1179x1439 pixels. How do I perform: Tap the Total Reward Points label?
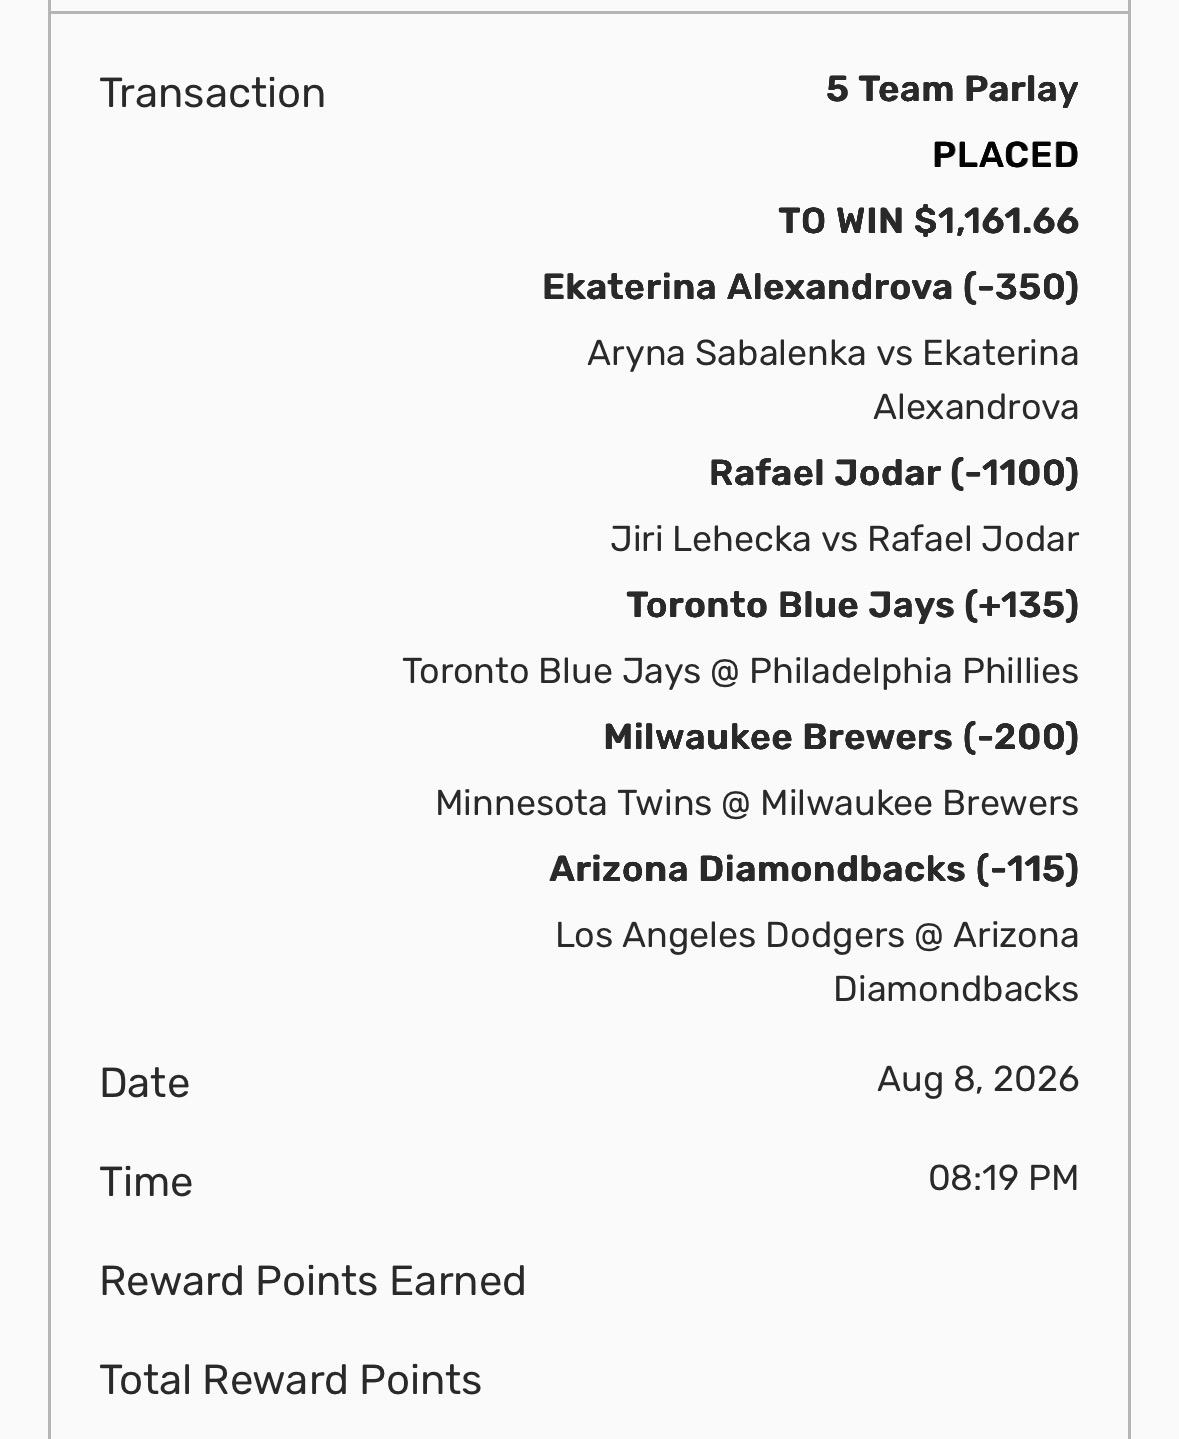(291, 1380)
